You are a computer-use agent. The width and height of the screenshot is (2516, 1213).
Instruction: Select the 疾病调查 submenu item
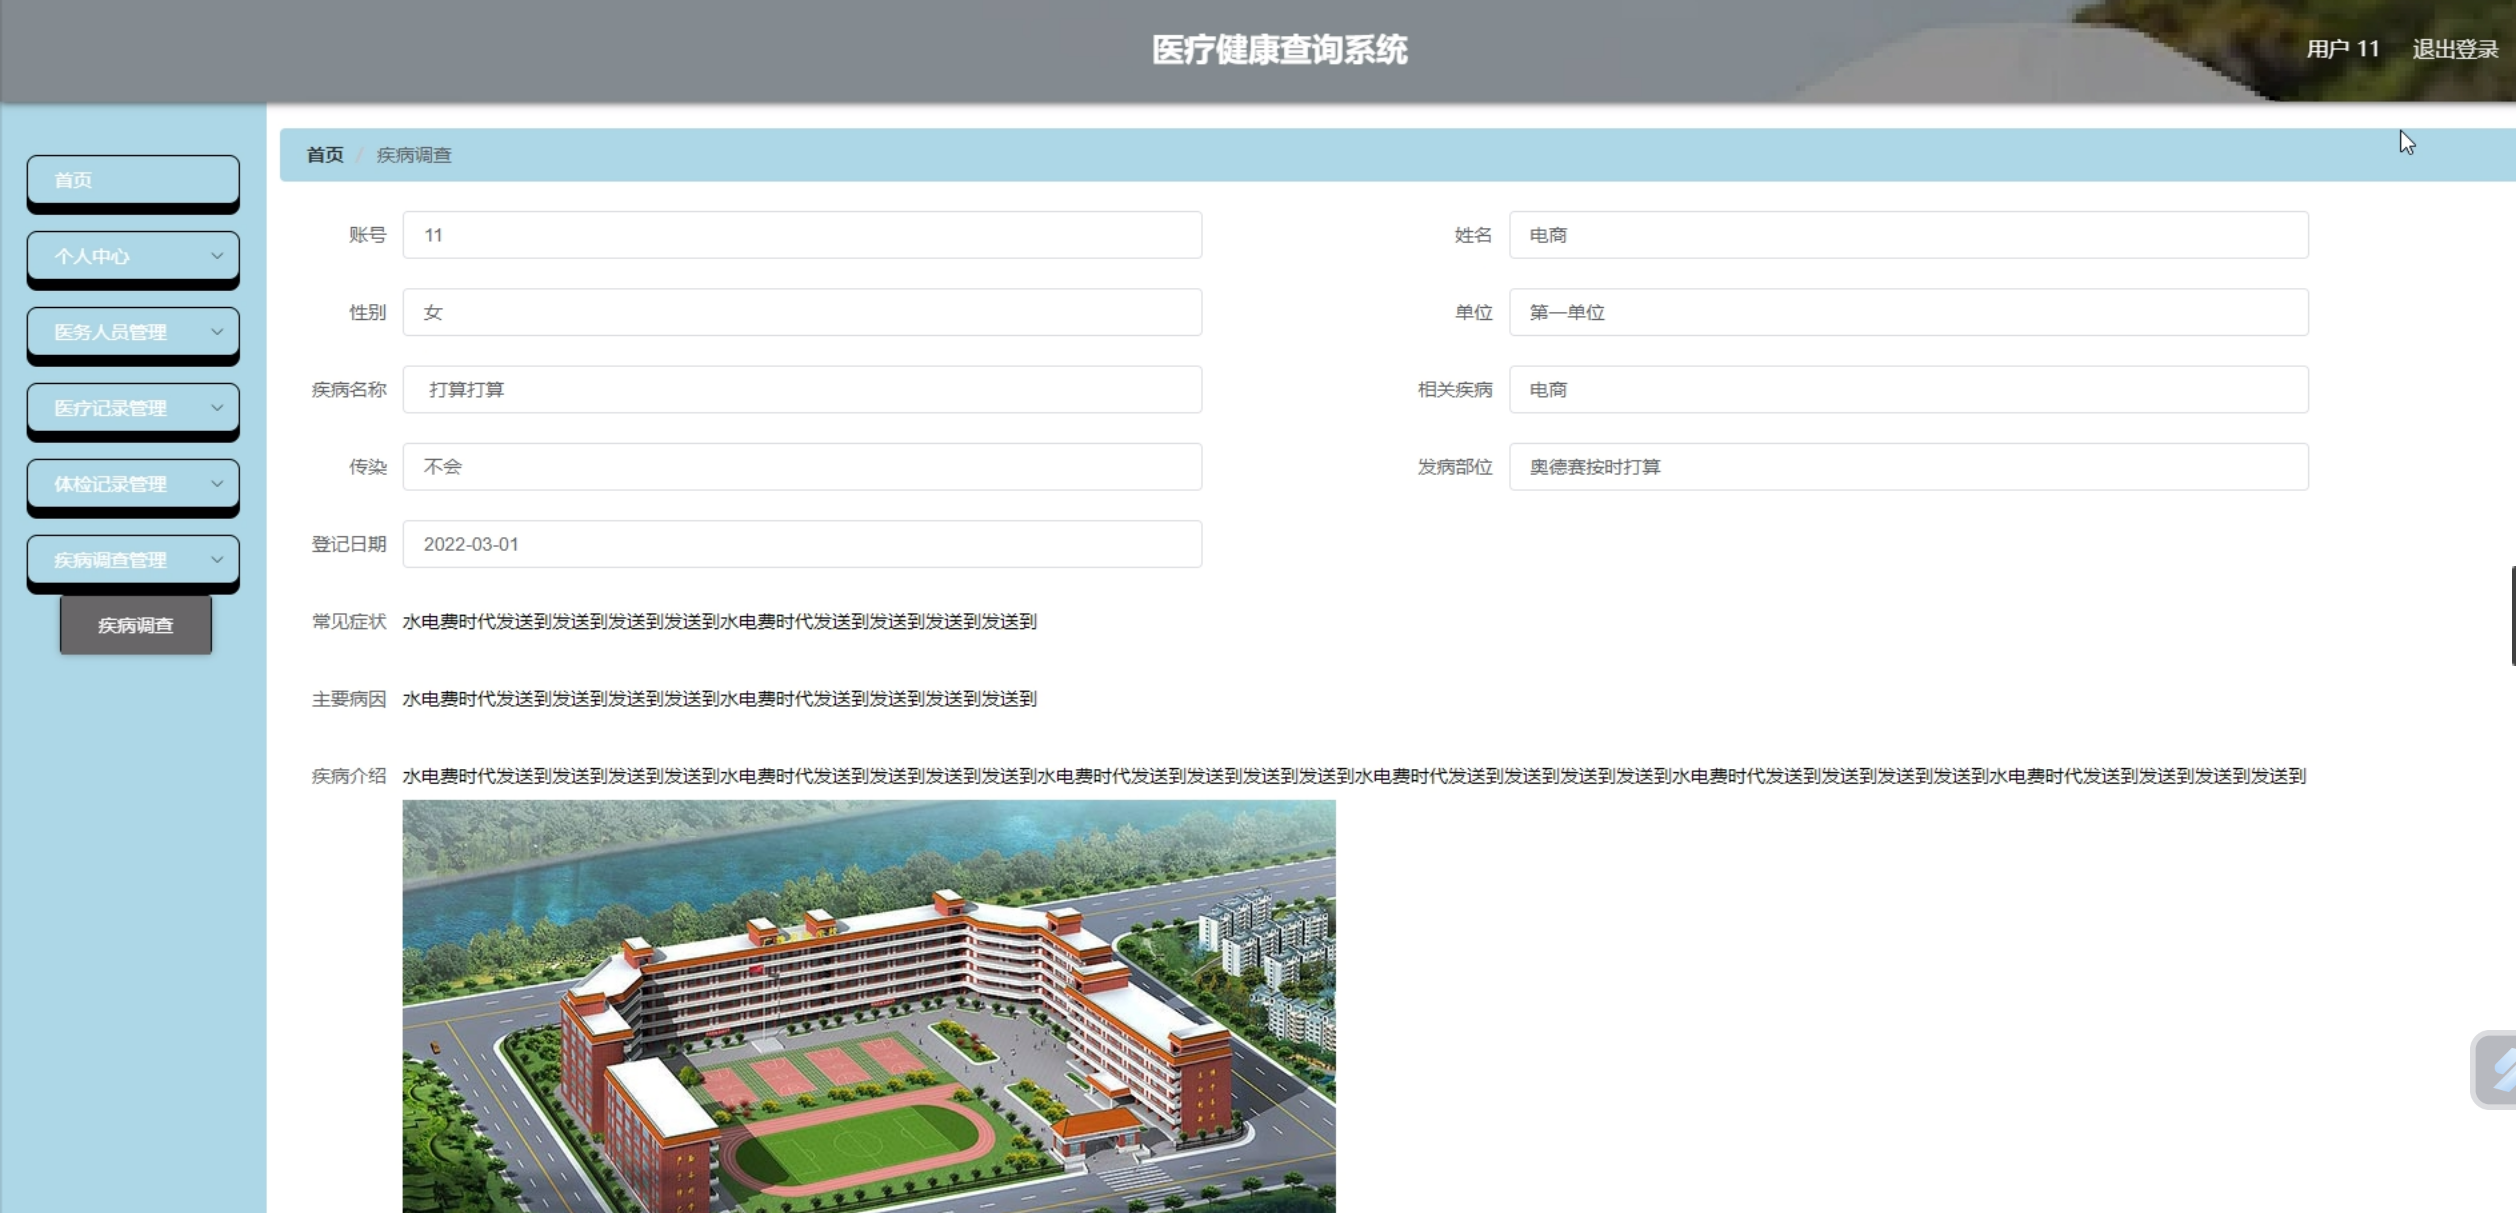pyautogui.click(x=136, y=625)
